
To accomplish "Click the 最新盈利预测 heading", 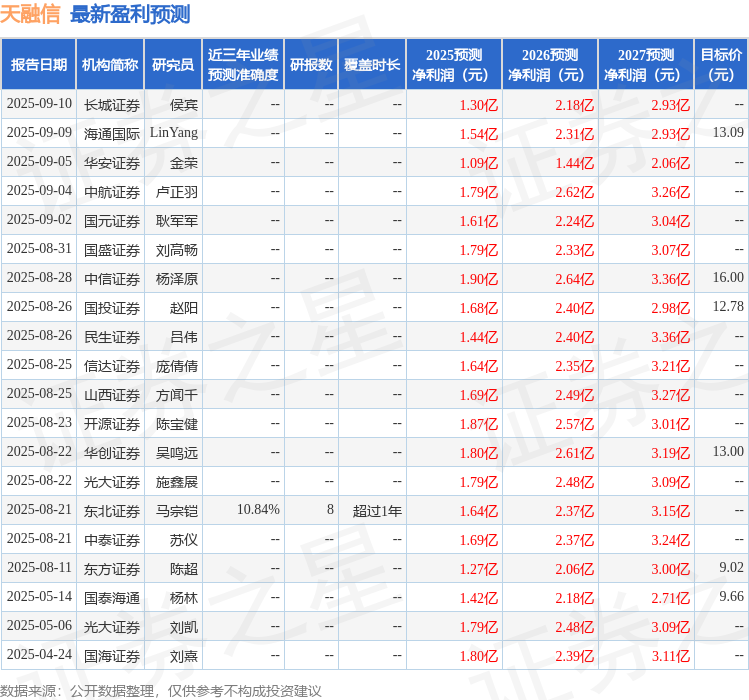I will click(130, 14).
